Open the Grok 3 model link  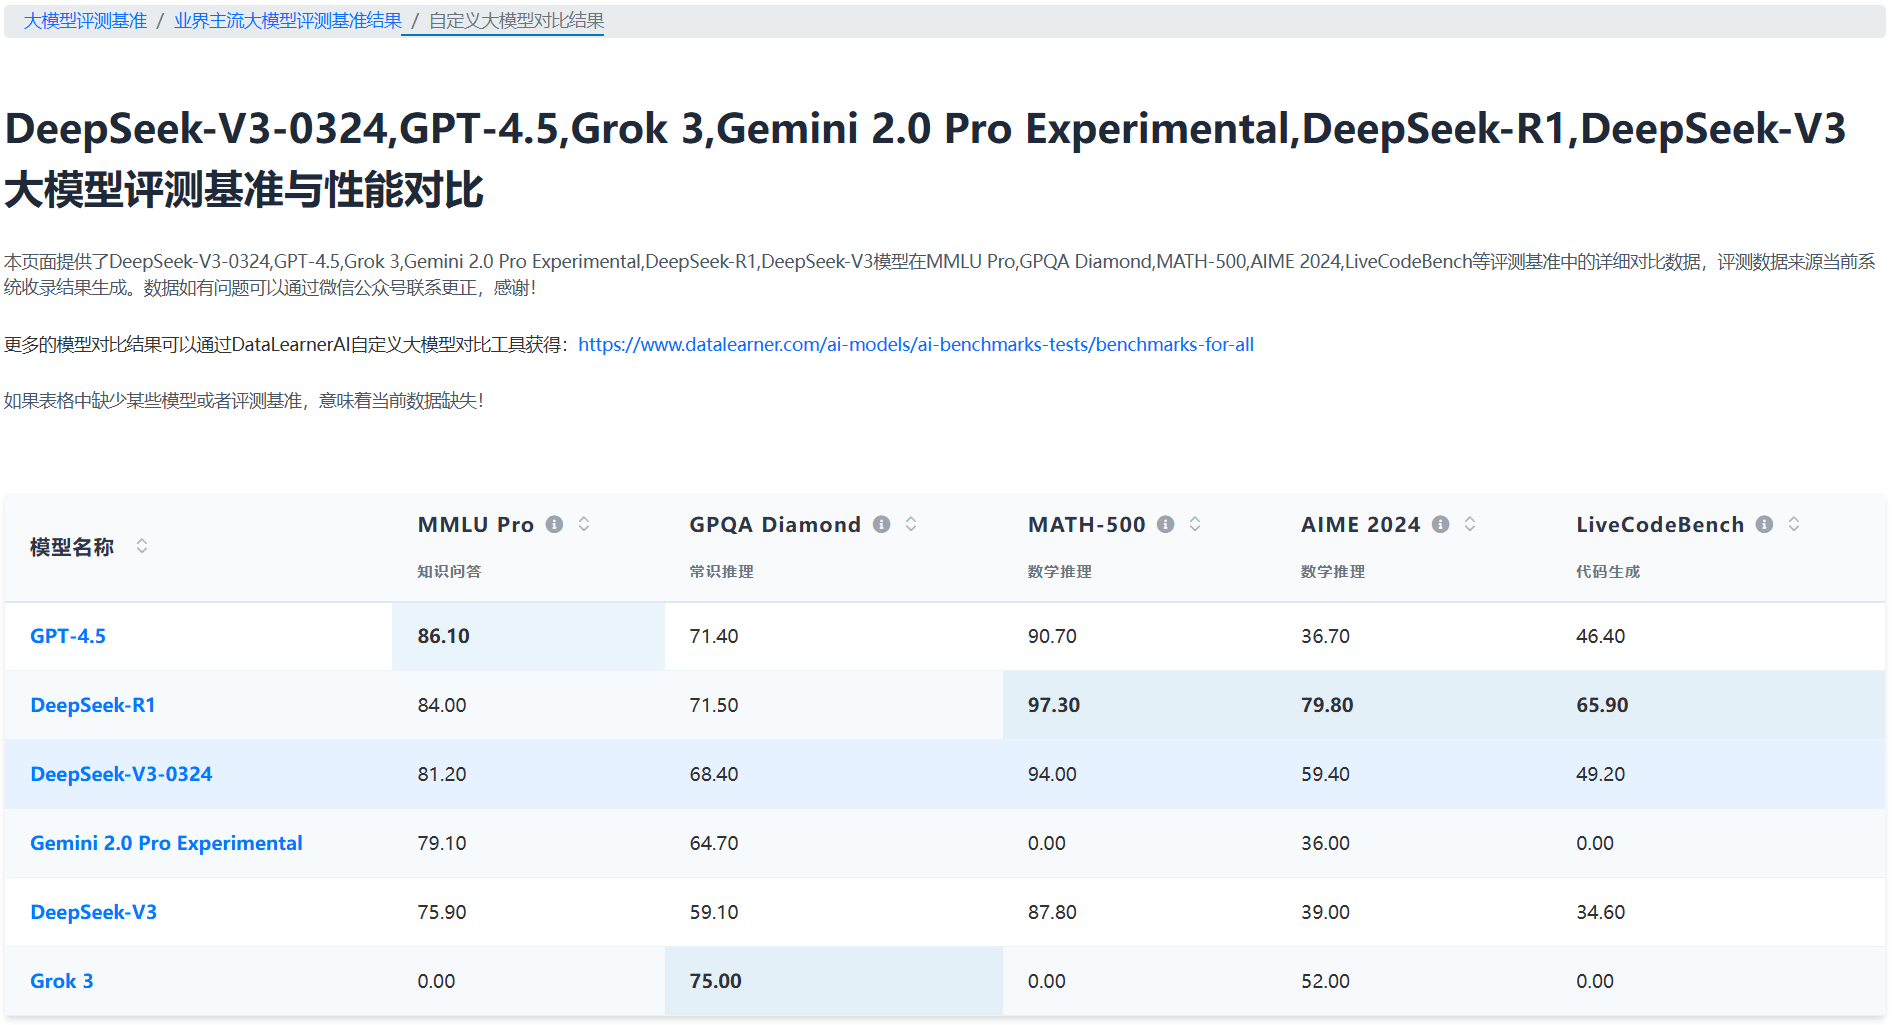click(x=62, y=981)
